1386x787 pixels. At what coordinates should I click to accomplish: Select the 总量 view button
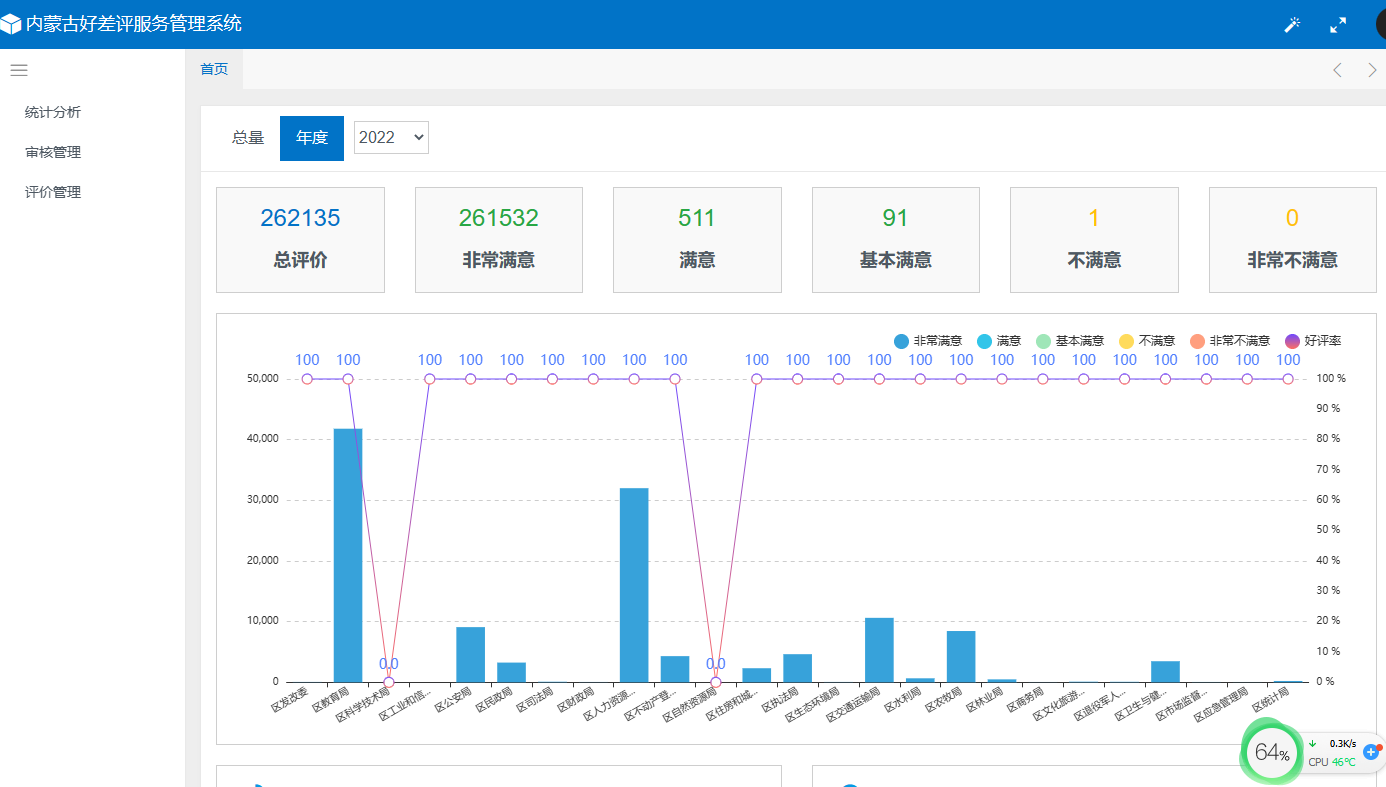coord(248,138)
